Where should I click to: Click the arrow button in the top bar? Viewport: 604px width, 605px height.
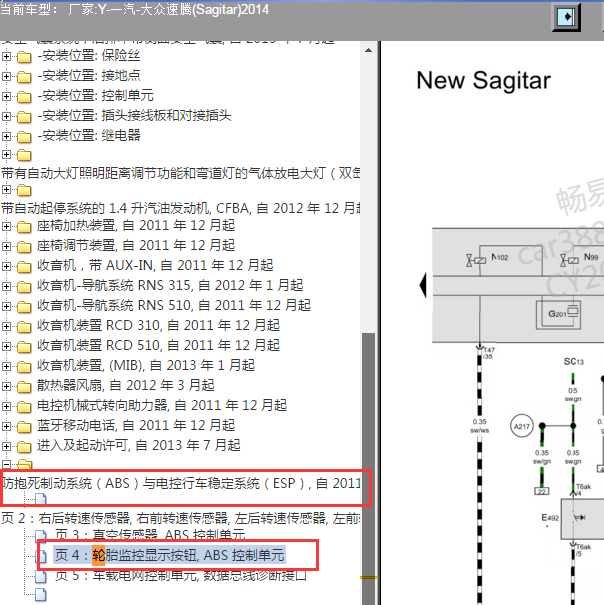pyautogui.click(x=566, y=17)
